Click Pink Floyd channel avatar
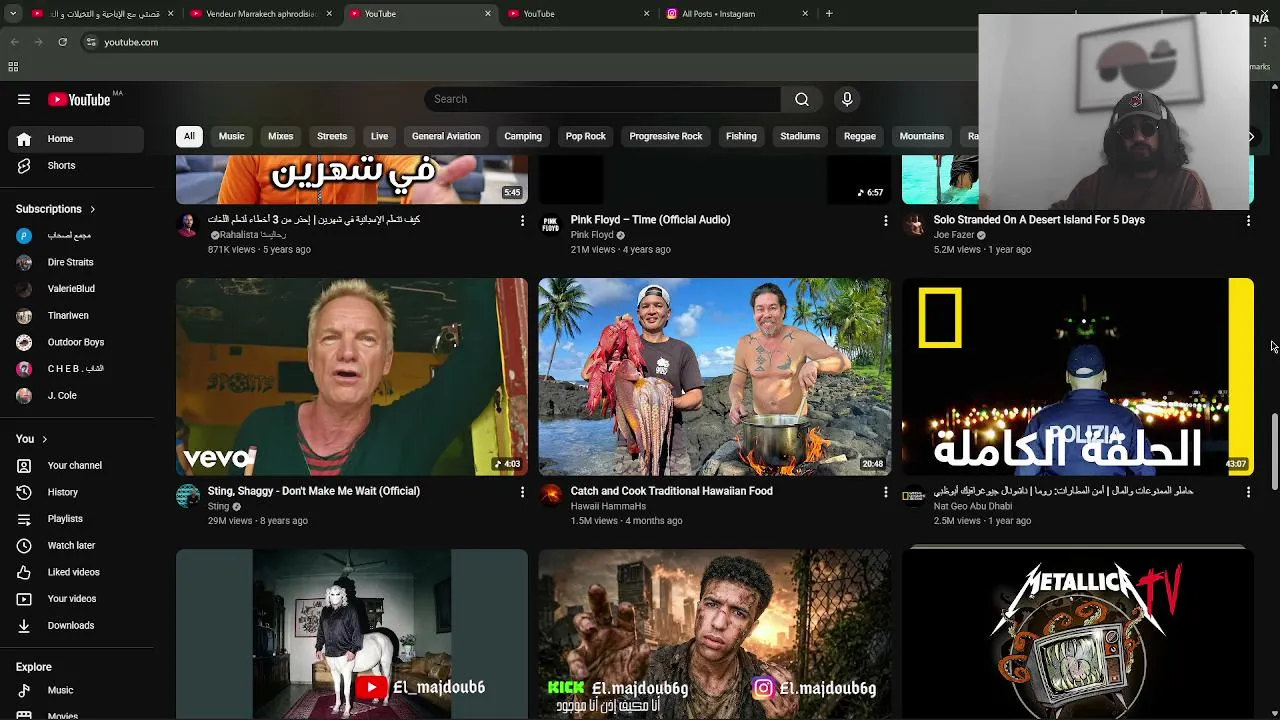Image resolution: width=1280 pixels, height=720 pixels. (551, 225)
